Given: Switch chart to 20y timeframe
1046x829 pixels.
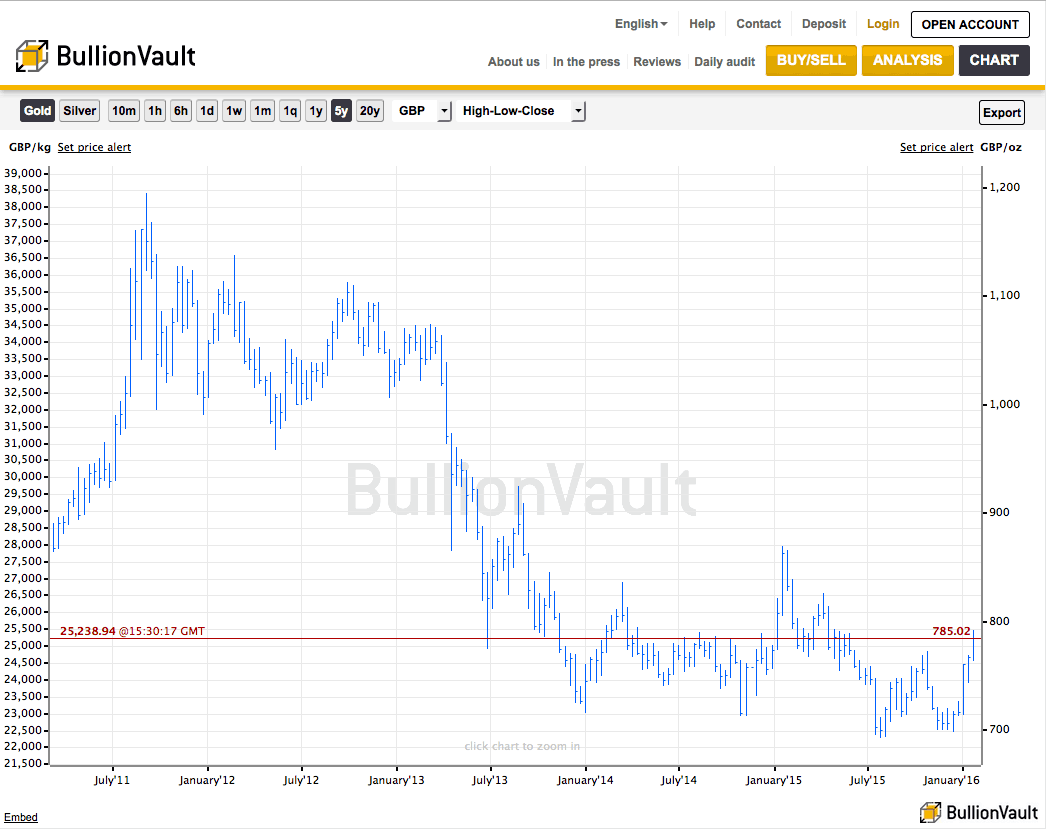Looking at the screenshot, I should tap(370, 111).
